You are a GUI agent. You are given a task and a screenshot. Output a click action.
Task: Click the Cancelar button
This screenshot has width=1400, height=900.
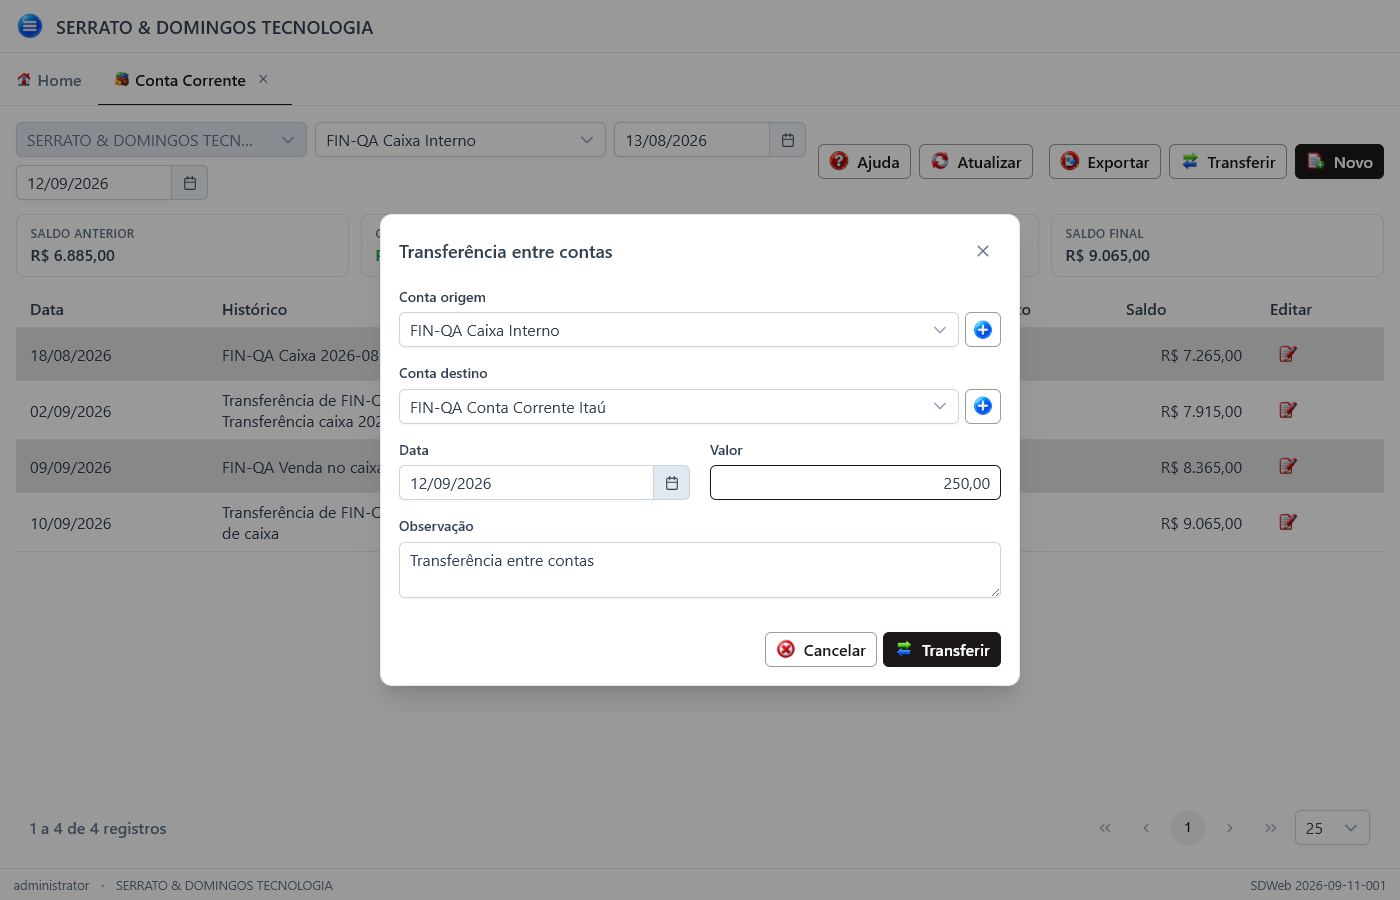(x=821, y=650)
